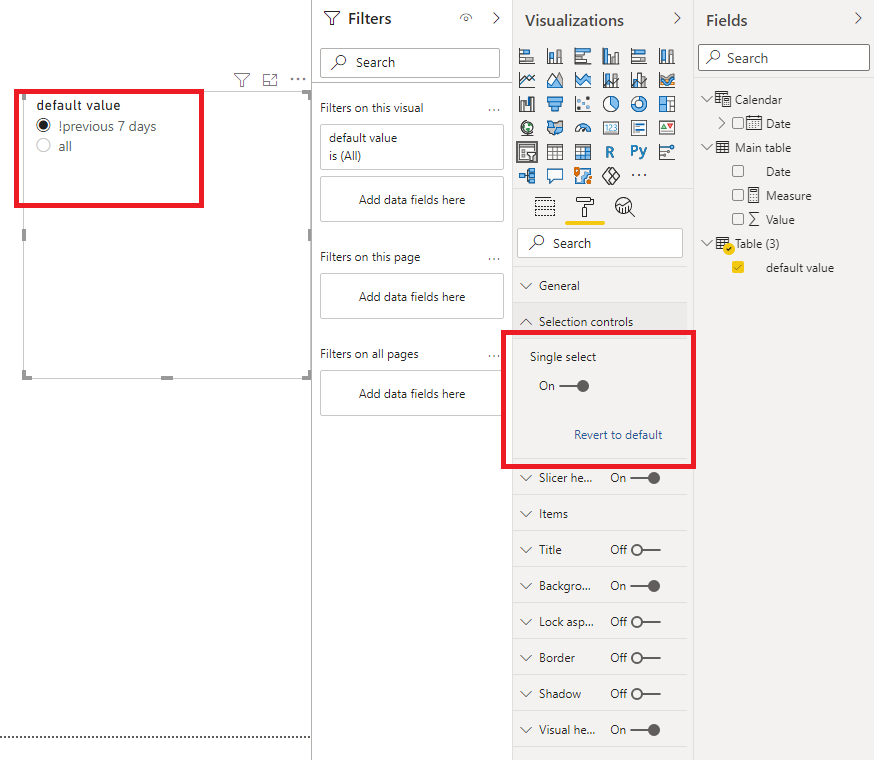
Task: Select the Treemap visualization
Action: tap(667, 104)
